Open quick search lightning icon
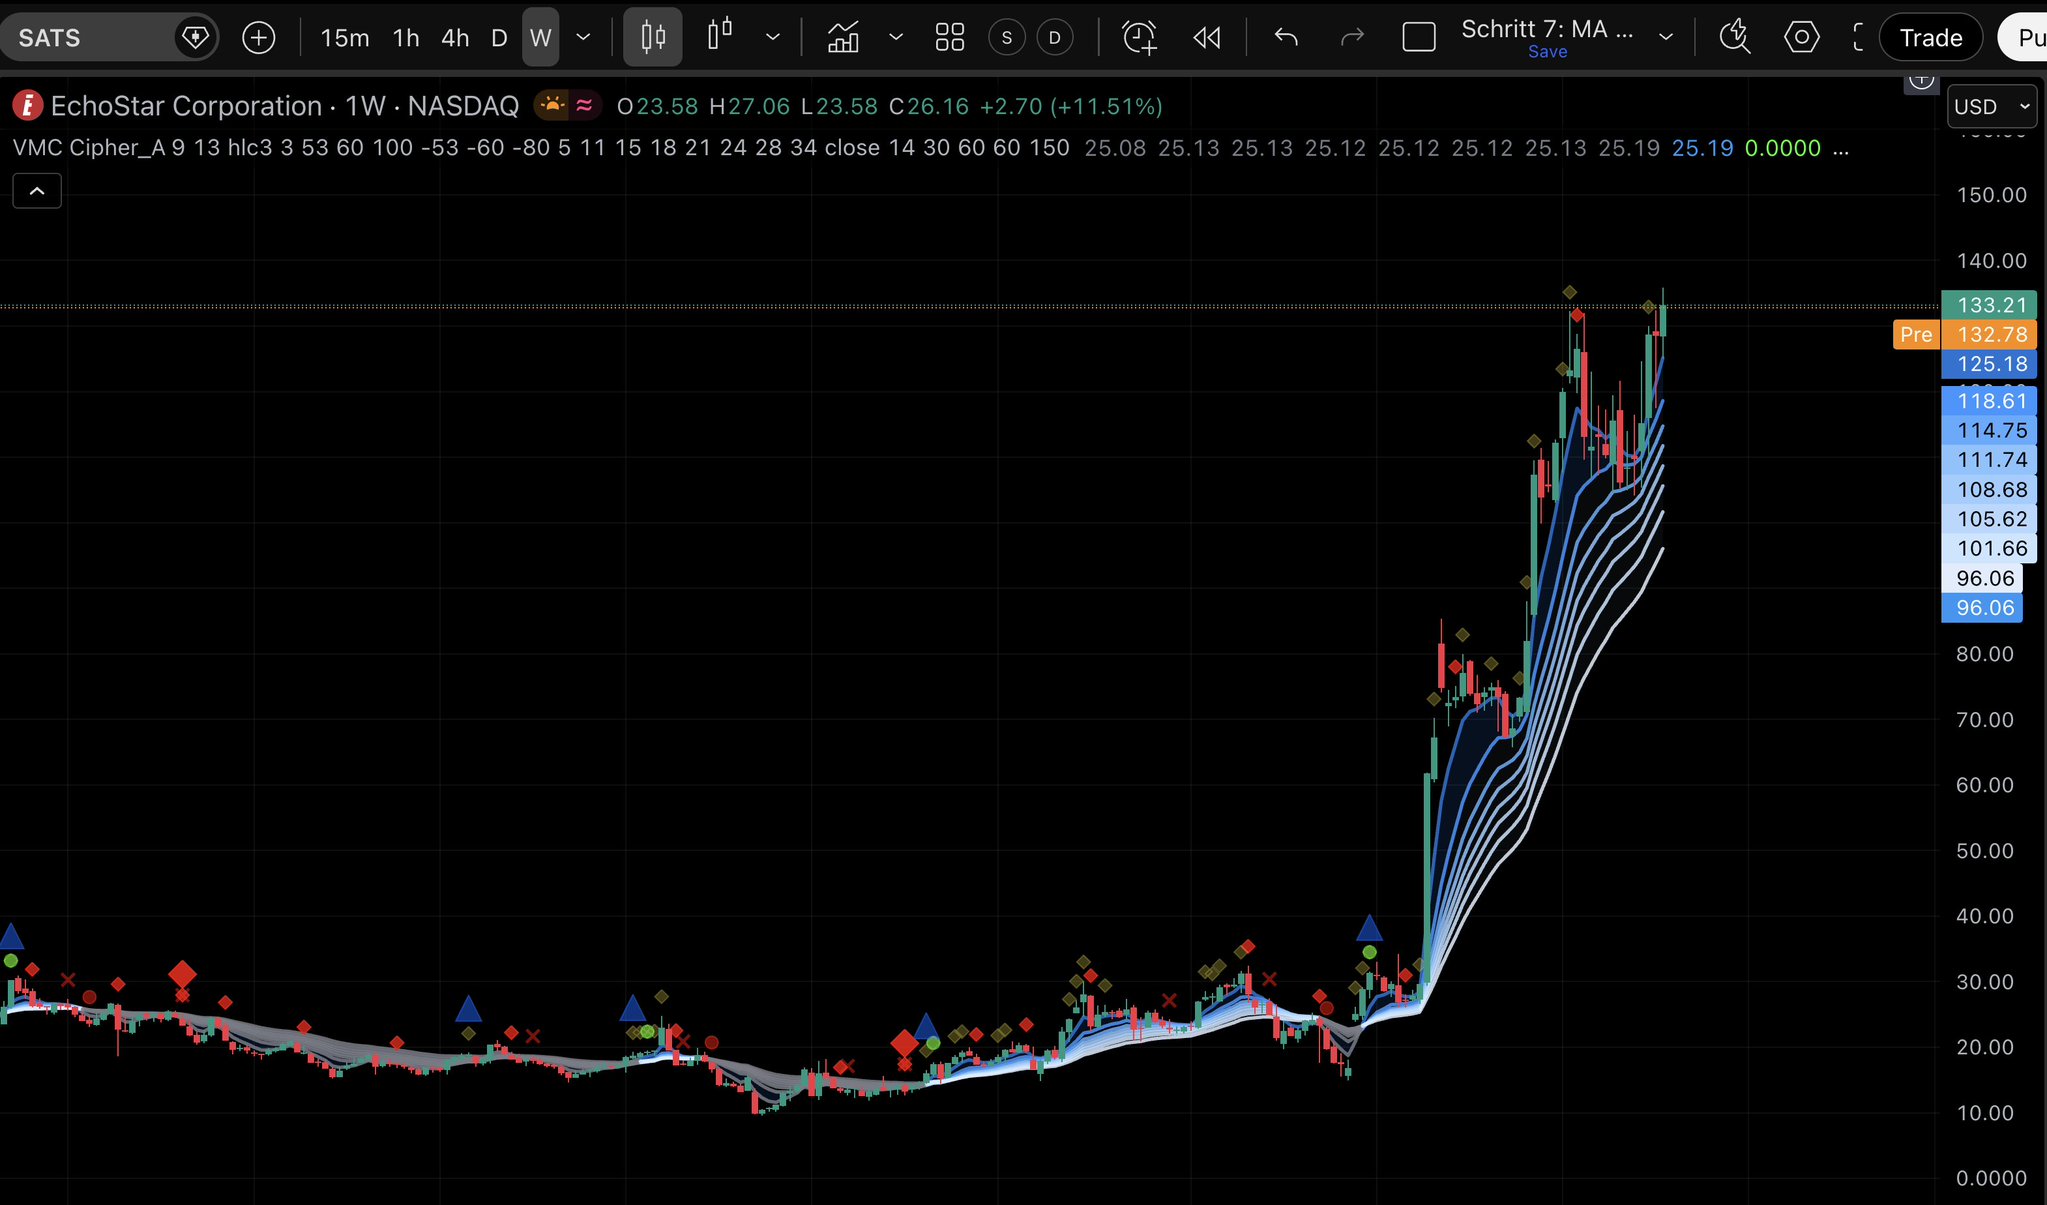 pyautogui.click(x=1734, y=38)
